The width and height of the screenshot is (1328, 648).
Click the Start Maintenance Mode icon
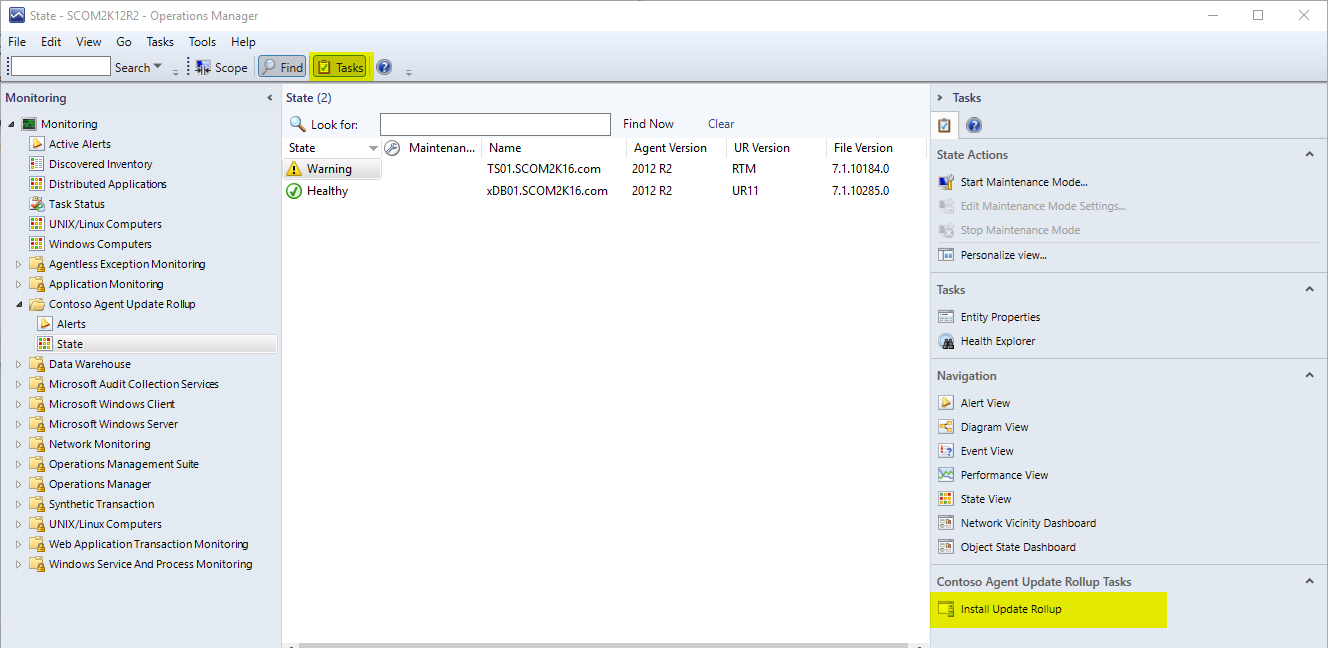[946, 182]
